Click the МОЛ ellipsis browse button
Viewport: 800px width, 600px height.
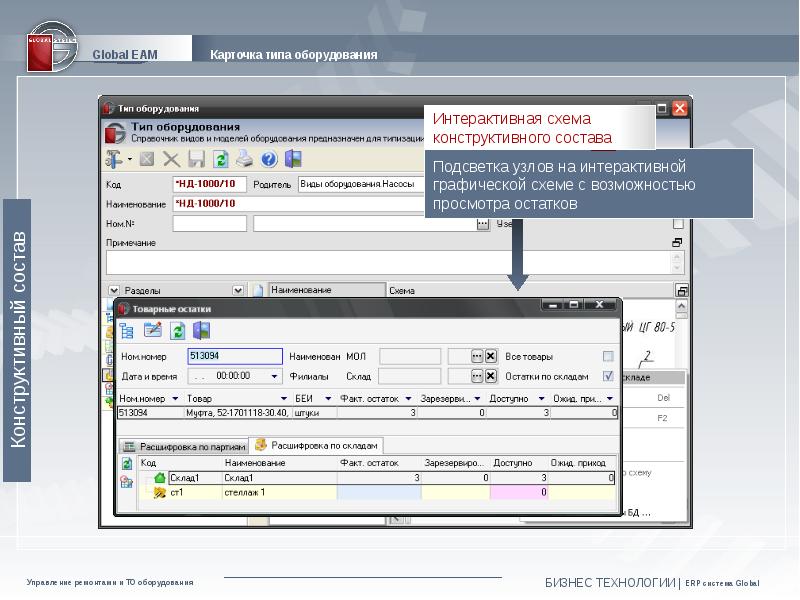[x=476, y=356]
